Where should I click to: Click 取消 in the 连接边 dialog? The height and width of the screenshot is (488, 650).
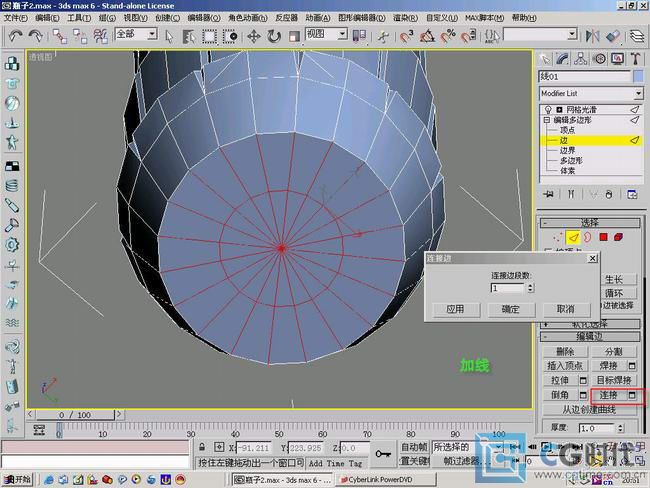click(x=565, y=309)
